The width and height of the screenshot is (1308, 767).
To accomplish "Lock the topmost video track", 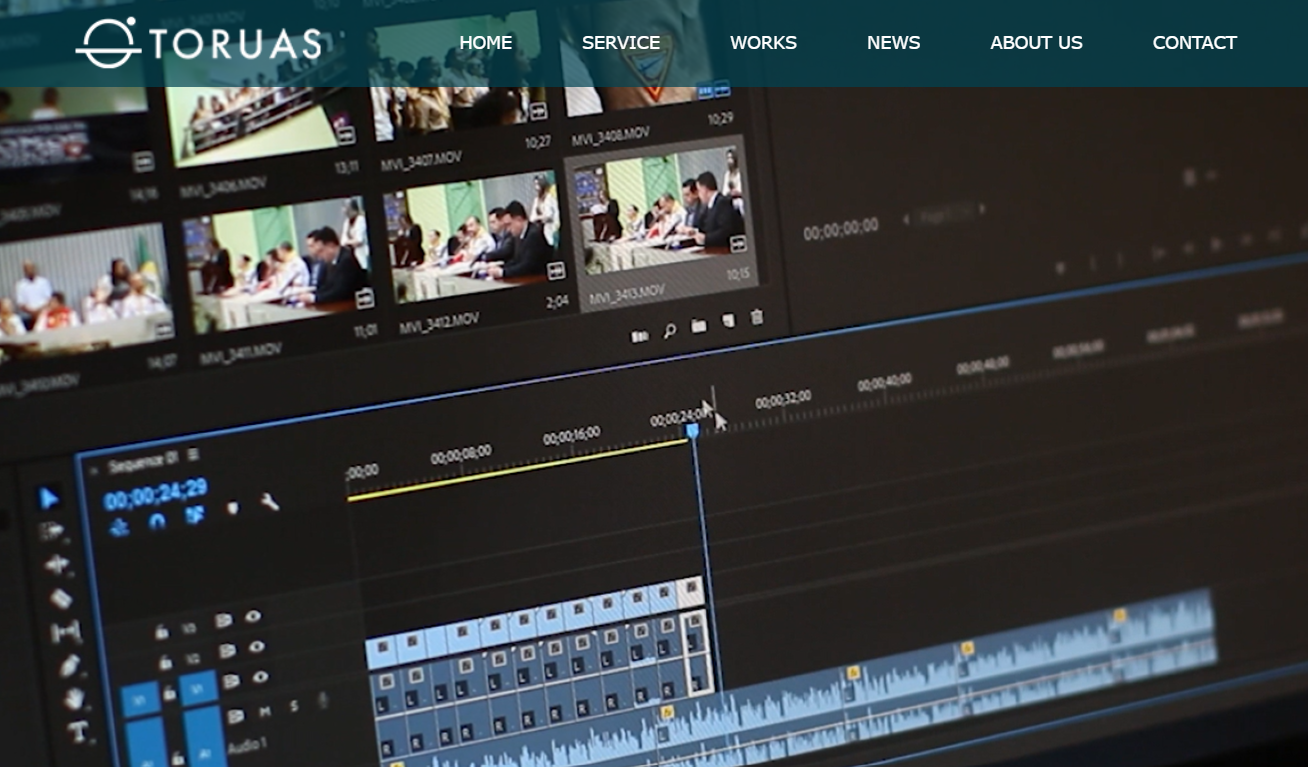I will point(161,631).
